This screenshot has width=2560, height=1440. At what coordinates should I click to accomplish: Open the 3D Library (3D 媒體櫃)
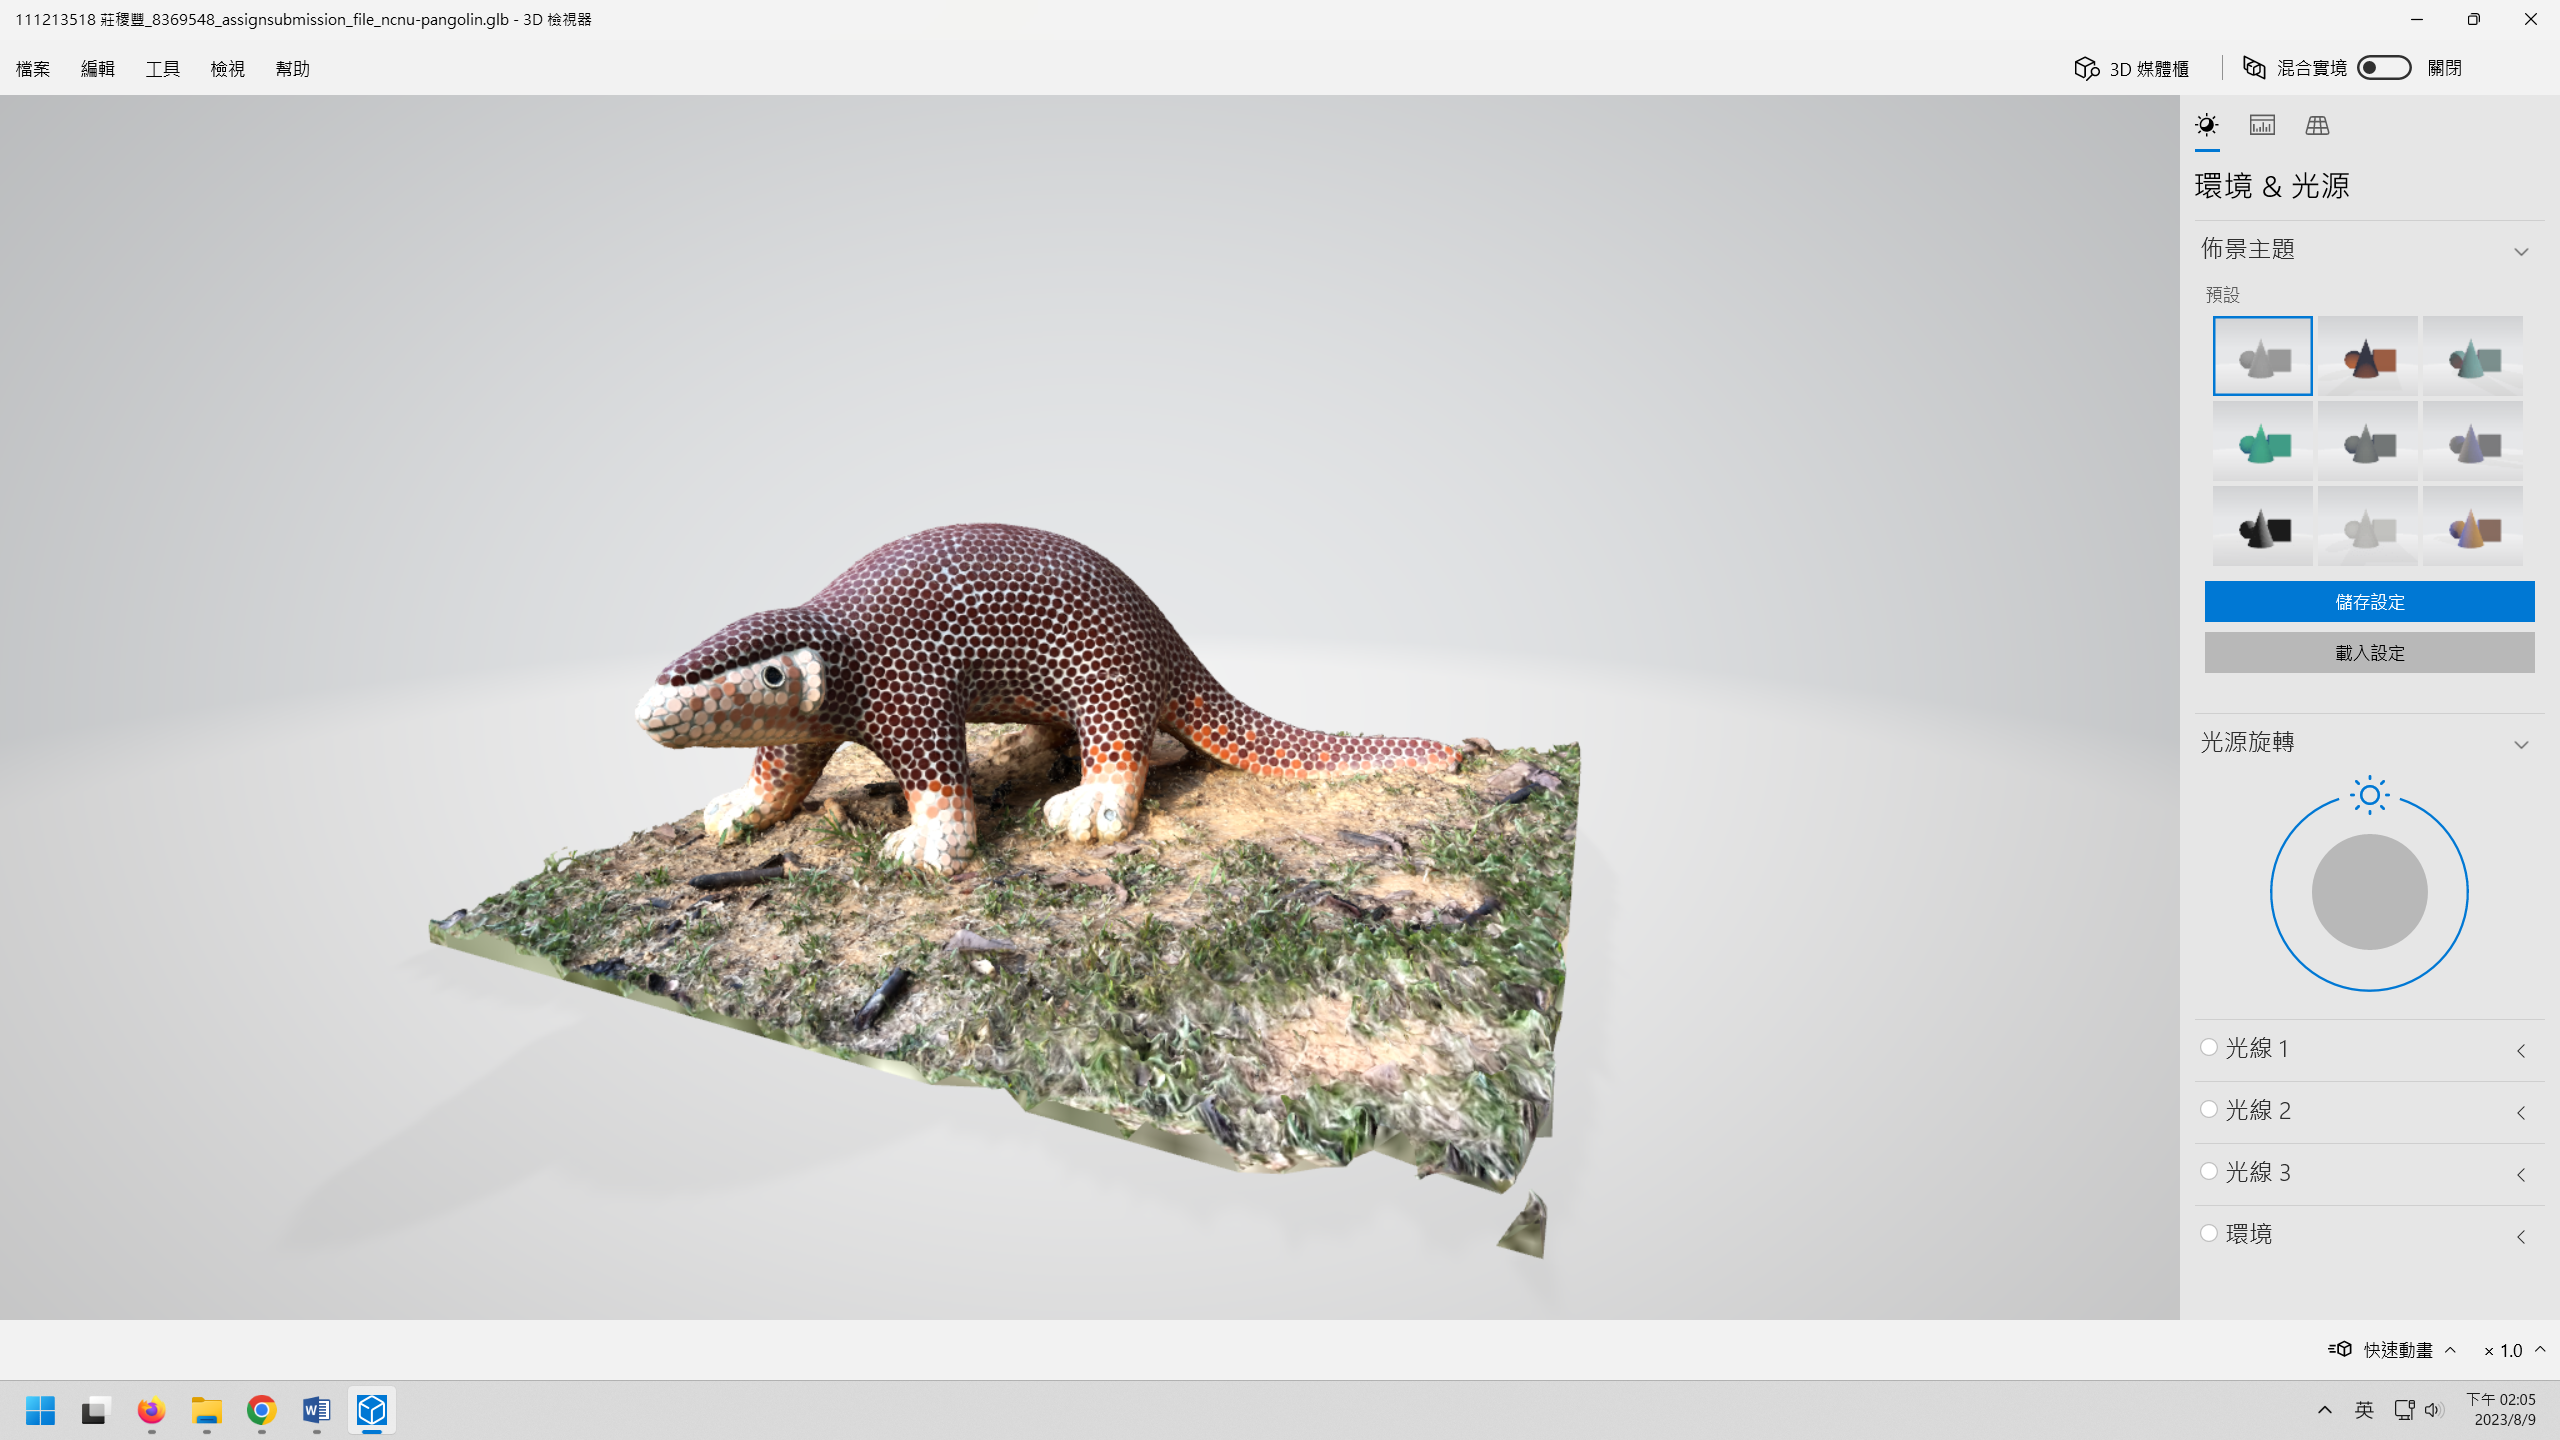point(2132,68)
